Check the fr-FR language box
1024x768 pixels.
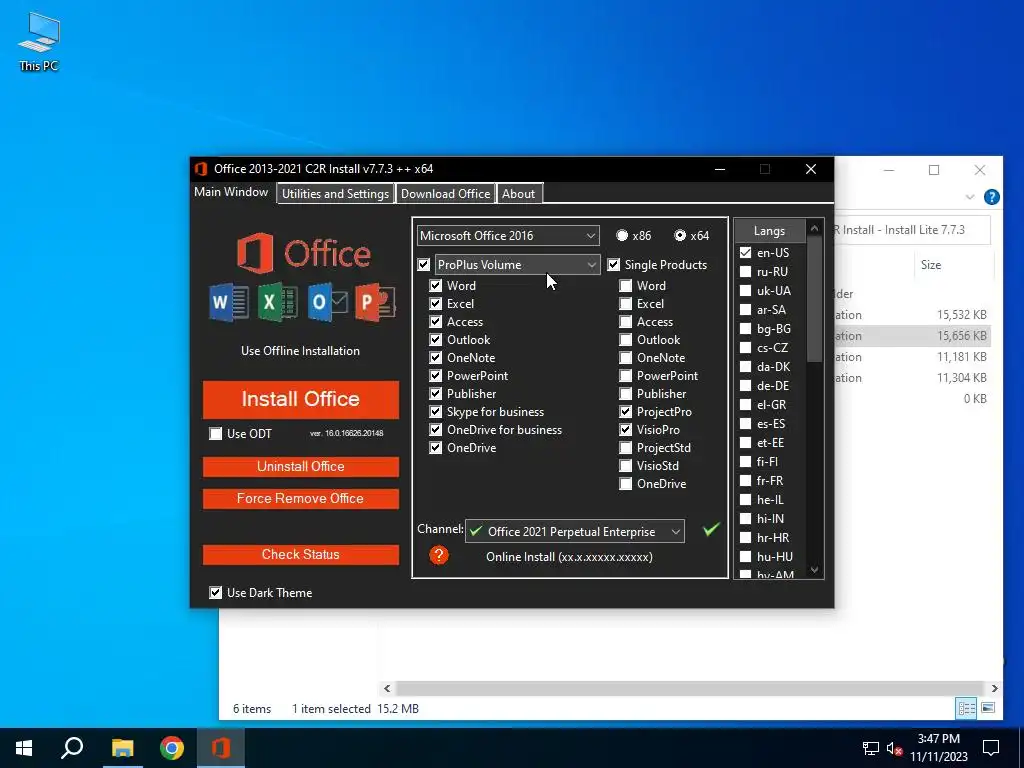click(x=745, y=481)
